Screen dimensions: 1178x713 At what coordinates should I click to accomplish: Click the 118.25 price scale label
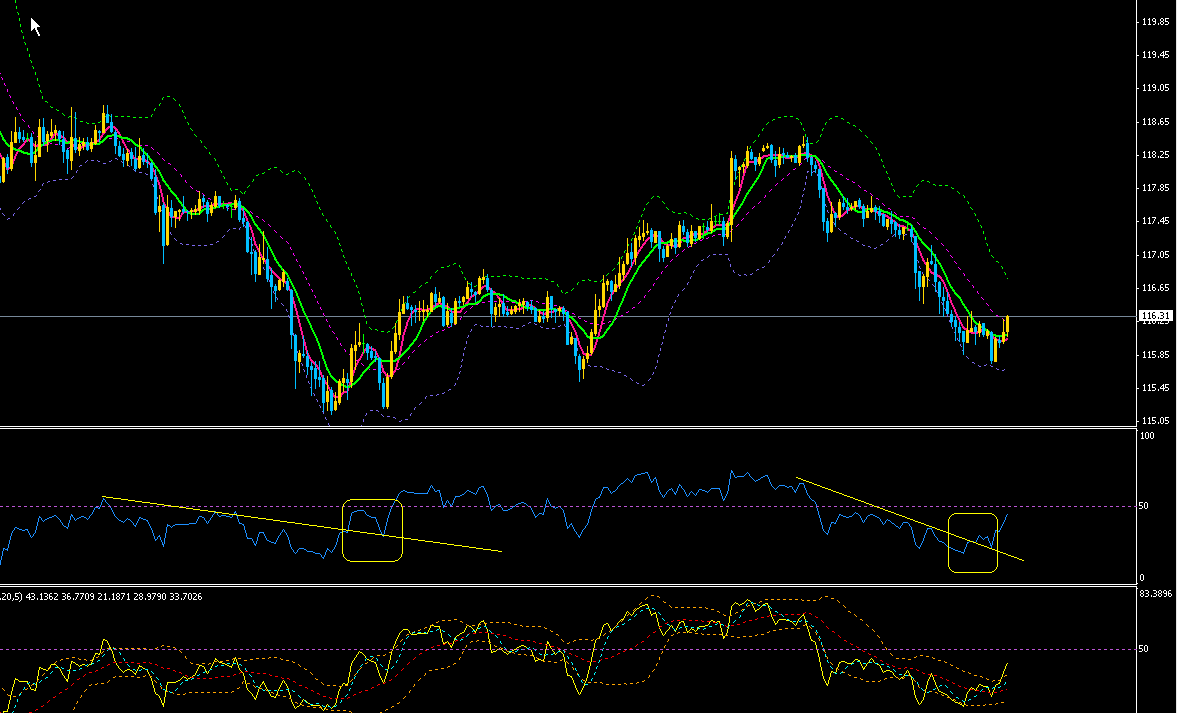(x=1155, y=155)
